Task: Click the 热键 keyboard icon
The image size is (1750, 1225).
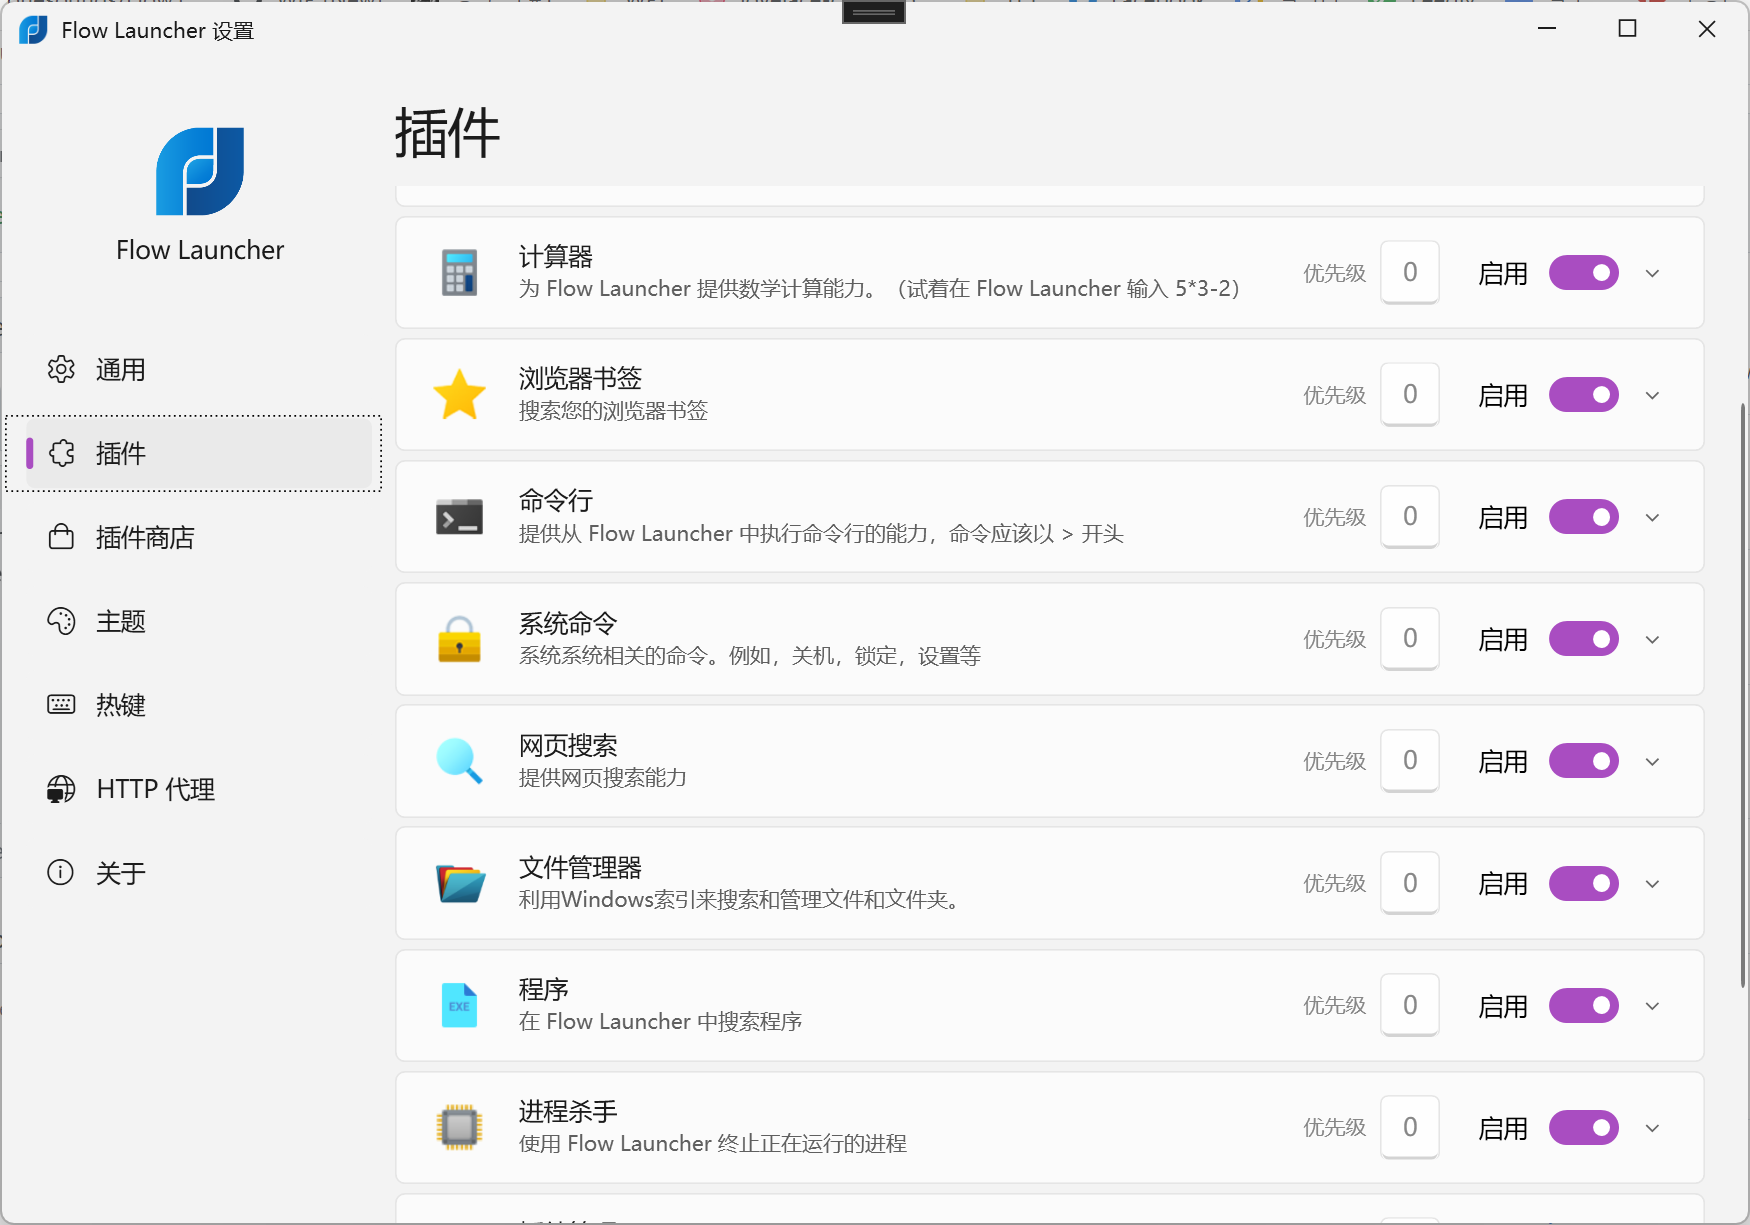Action: 61,705
